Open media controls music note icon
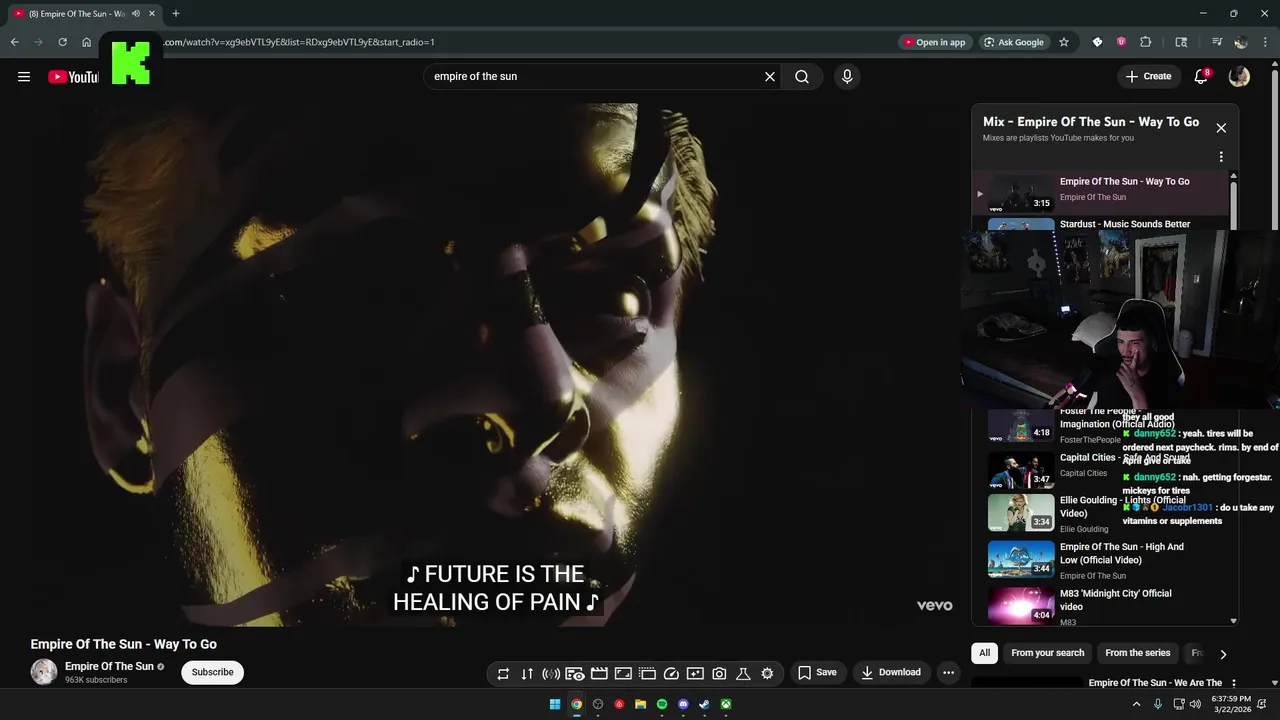 click(1217, 42)
